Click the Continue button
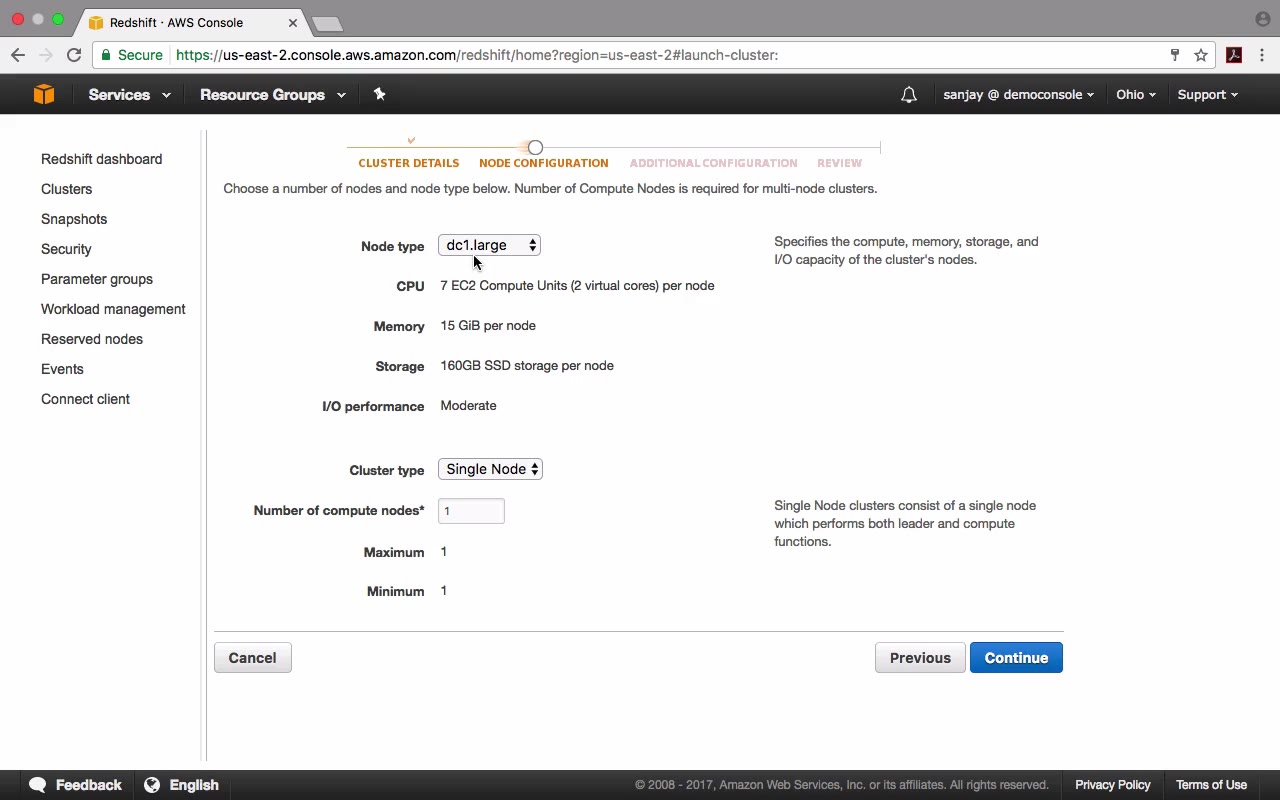 point(1016,658)
